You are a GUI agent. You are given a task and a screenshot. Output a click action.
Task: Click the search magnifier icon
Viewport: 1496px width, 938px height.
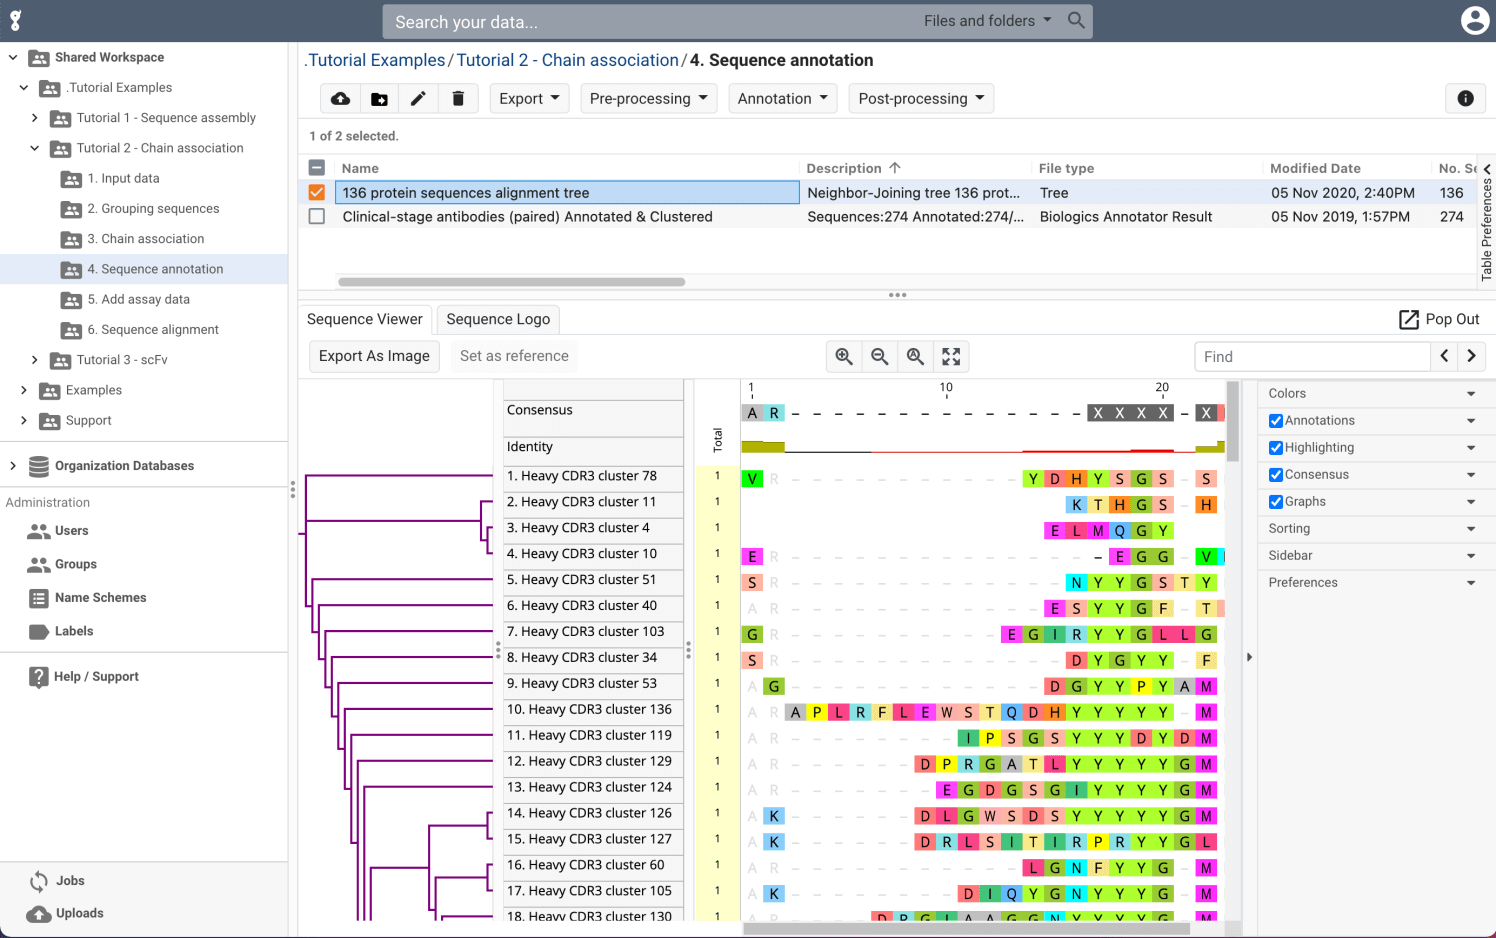(x=1076, y=20)
